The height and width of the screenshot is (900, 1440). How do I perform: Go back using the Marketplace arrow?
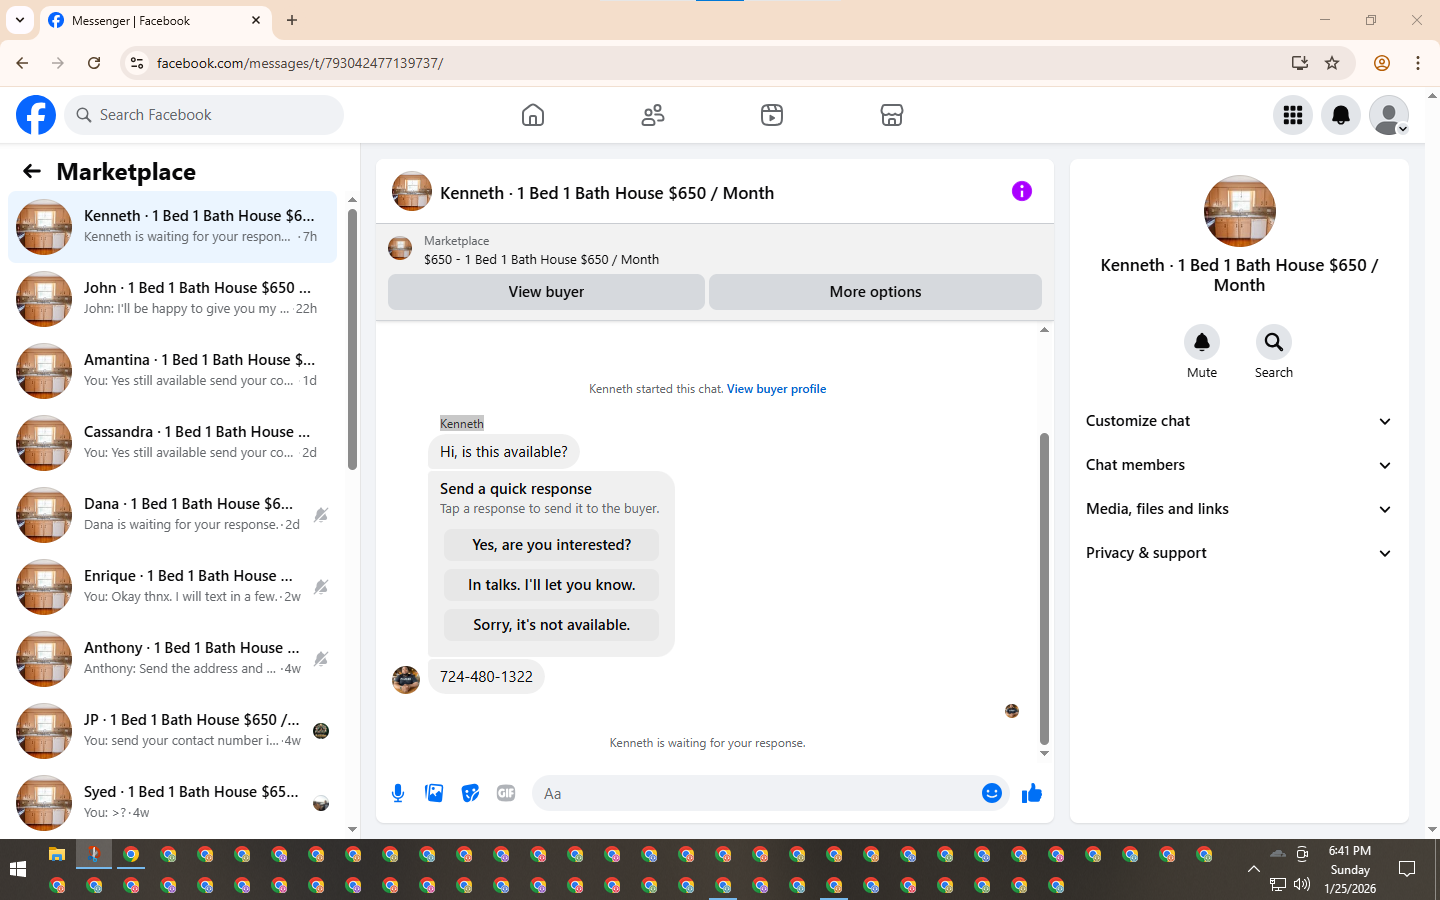click(32, 171)
